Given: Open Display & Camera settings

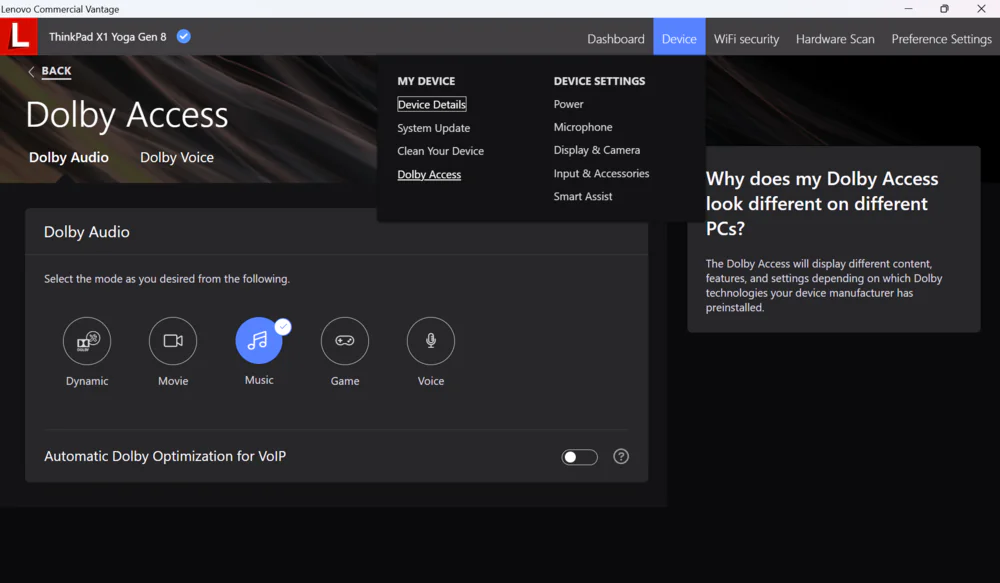Looking at the screenshot, I should point(597,150).
